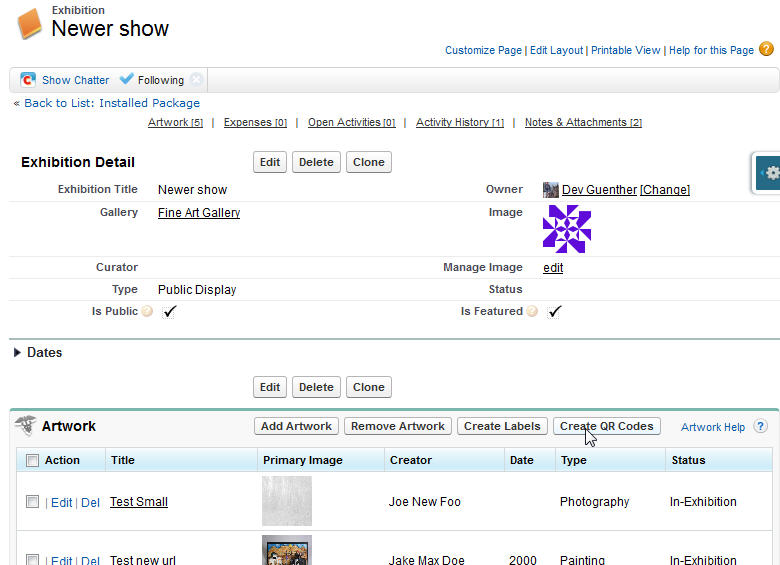Check the box for Test new url row
780x565 pixels.
(x=32, y=560)
